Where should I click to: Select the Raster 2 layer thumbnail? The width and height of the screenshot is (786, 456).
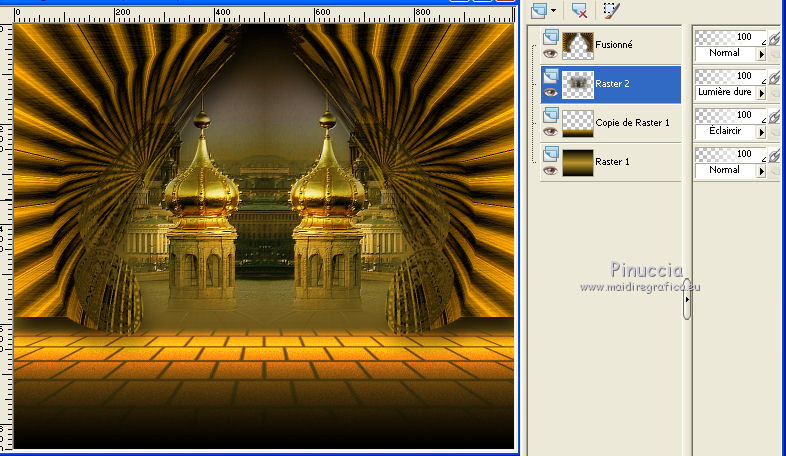pyautogui.click(x=577, y=85)
